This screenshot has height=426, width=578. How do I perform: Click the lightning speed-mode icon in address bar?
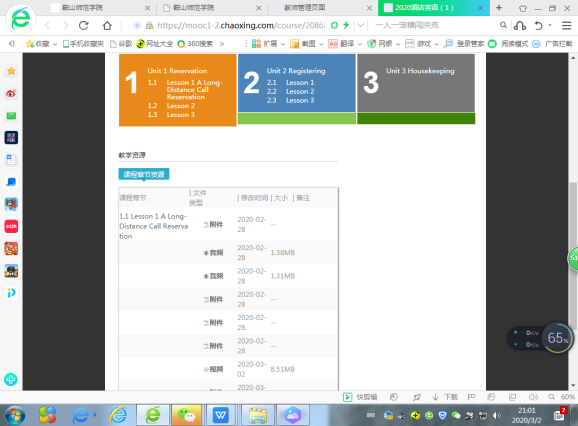pos(346,25)
